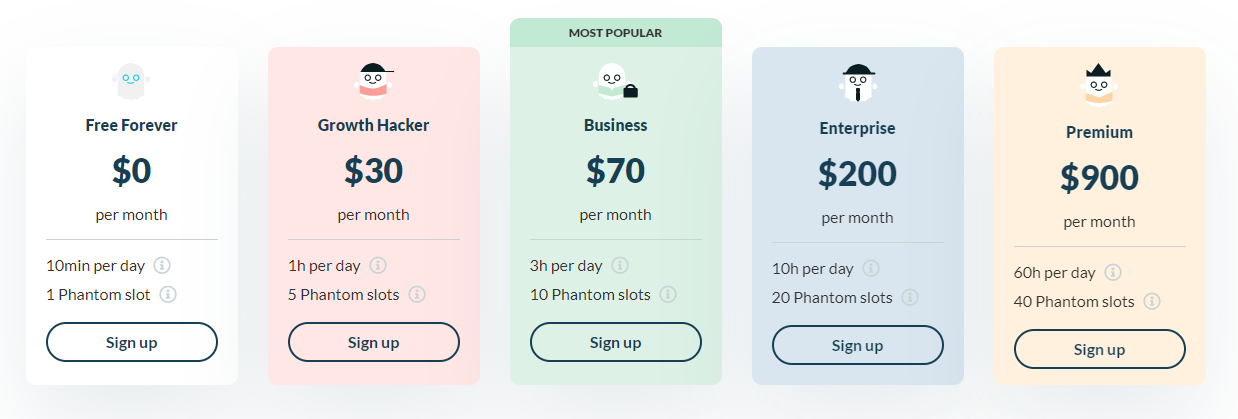Click info icon beside 20 Phantom slots
Image resolution: width=1238 pixels, height=419 pixels.
pyautogui.click(x=909, y=298)
